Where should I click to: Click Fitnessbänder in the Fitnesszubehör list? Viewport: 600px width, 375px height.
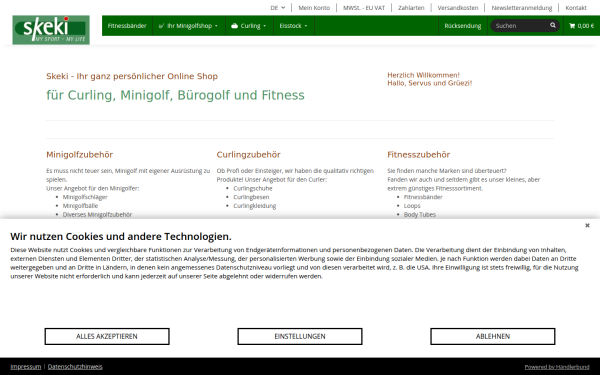[x=423, y=197]
